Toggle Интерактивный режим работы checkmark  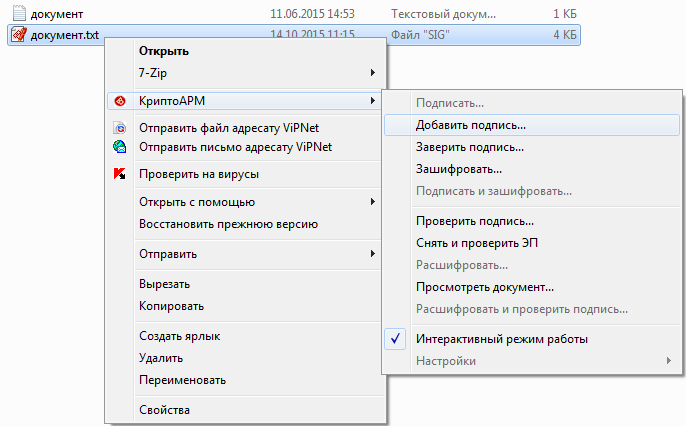pos(395,339)
